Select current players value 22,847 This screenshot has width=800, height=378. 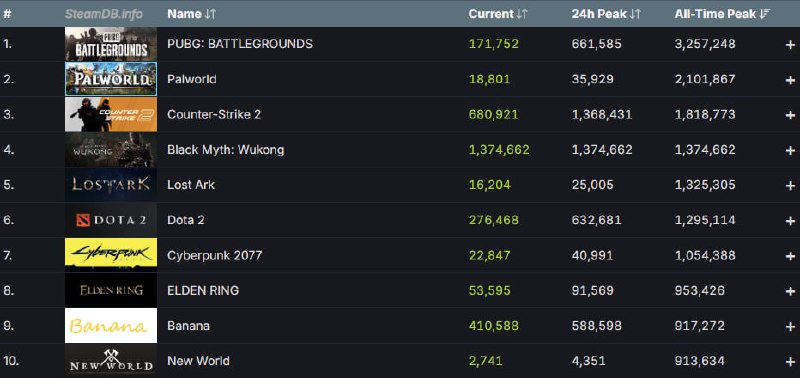click(489, 255)
